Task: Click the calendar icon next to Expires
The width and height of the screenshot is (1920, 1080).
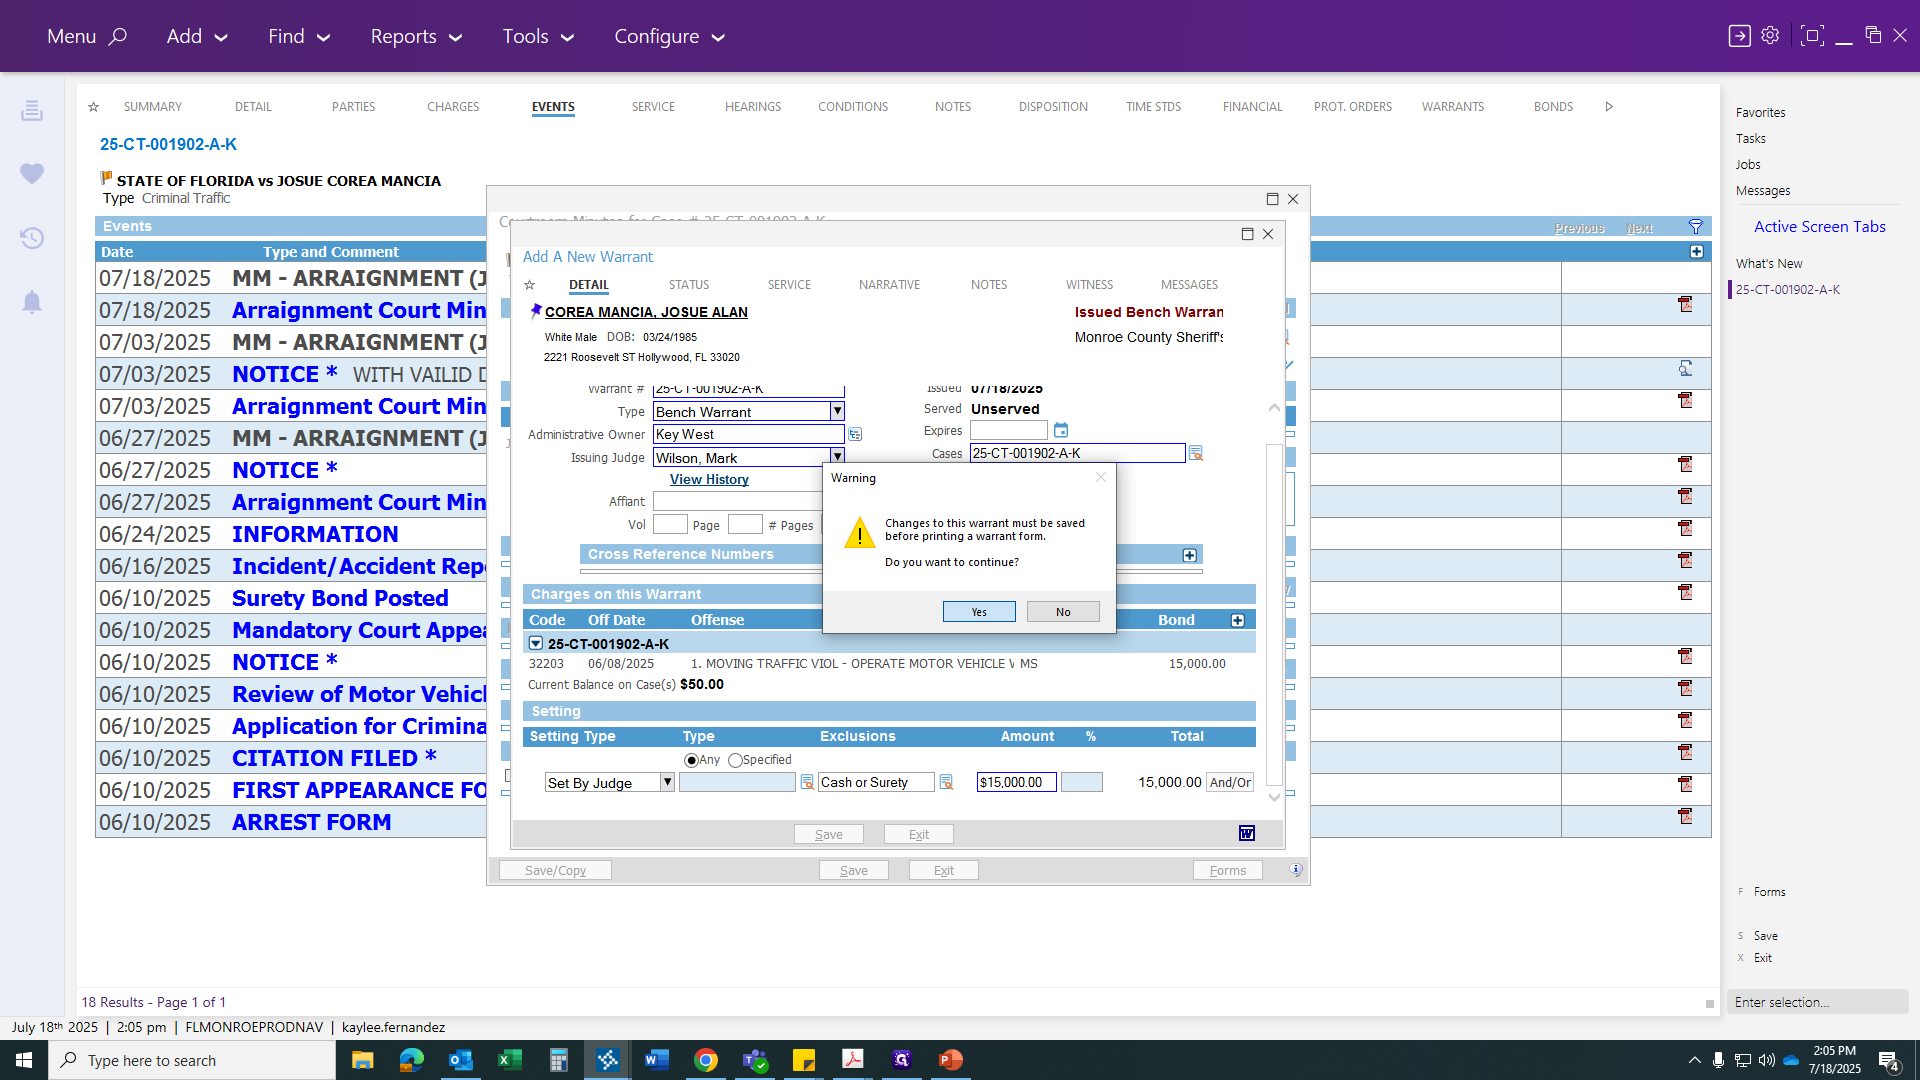Action: tap(1061, 430)
